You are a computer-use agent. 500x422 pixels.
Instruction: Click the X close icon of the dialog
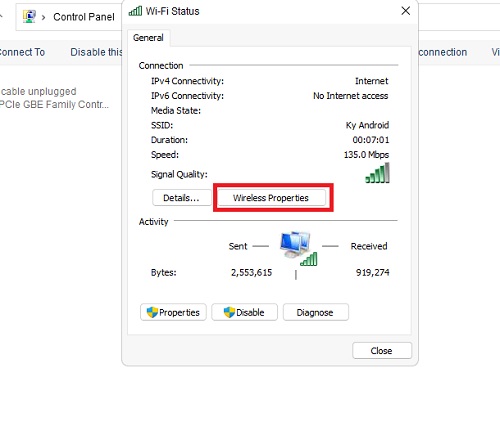(x=406, y=11)
